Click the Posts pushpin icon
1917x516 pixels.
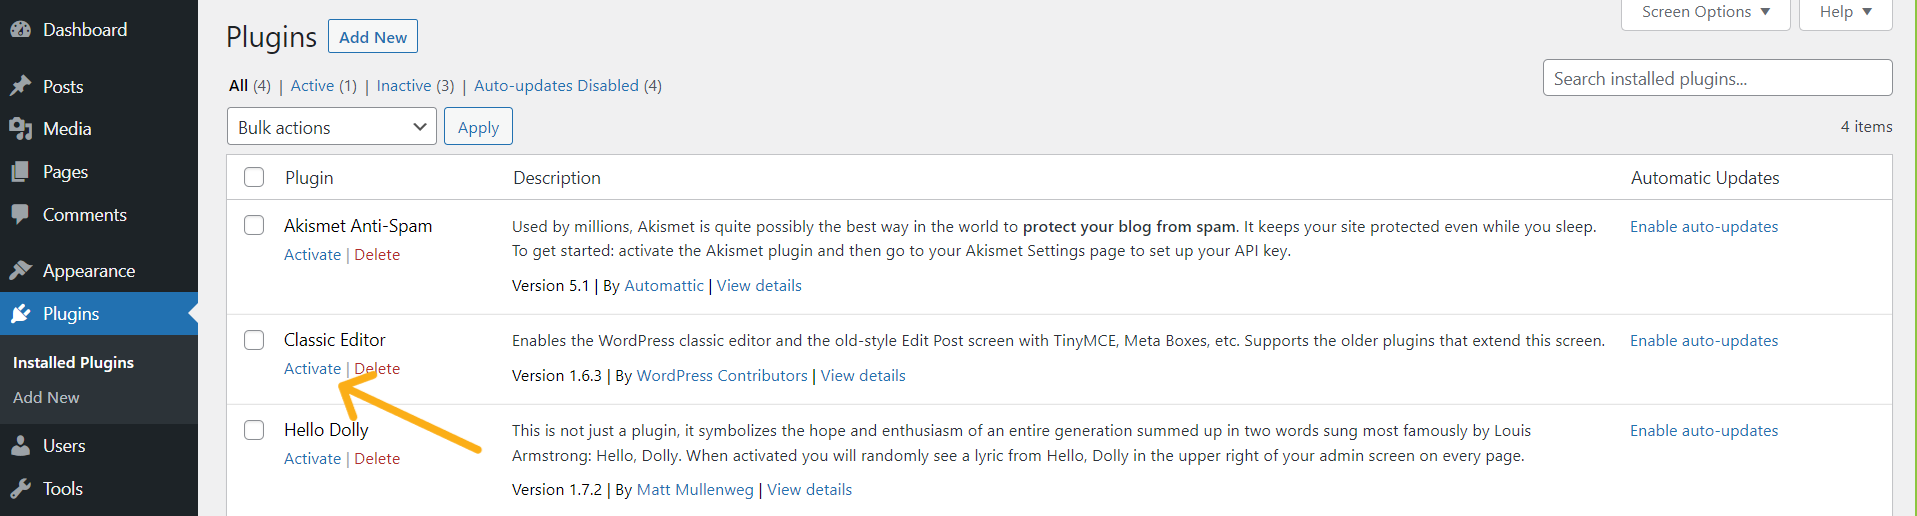(x=20, y=86)
